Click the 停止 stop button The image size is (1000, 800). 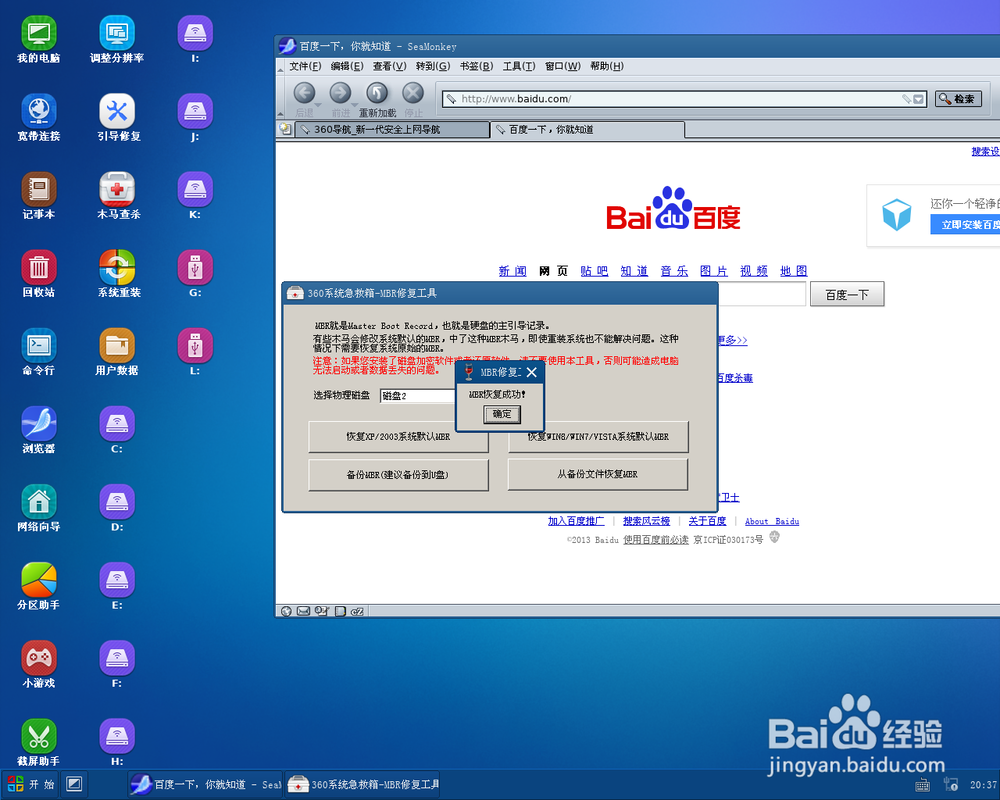point(413,99)
